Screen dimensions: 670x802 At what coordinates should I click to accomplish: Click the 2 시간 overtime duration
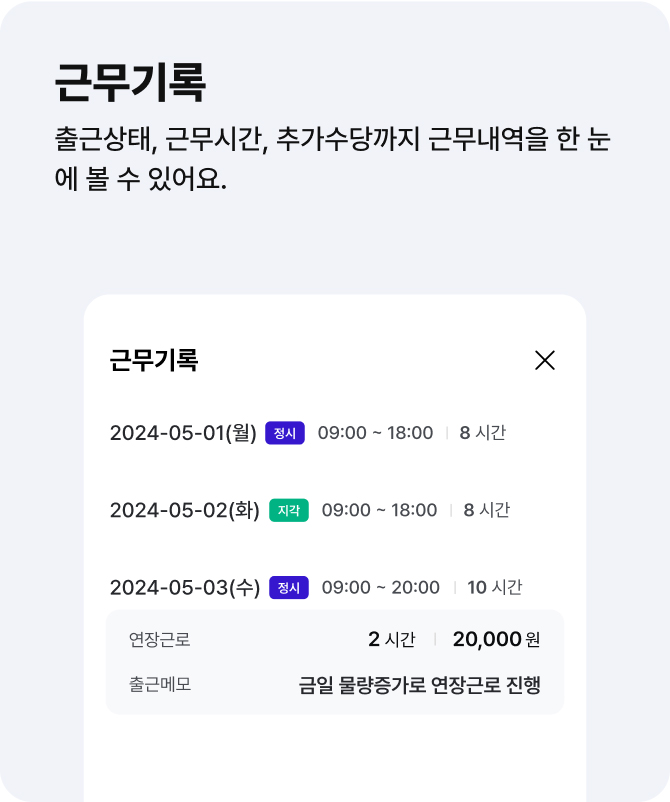392,639
